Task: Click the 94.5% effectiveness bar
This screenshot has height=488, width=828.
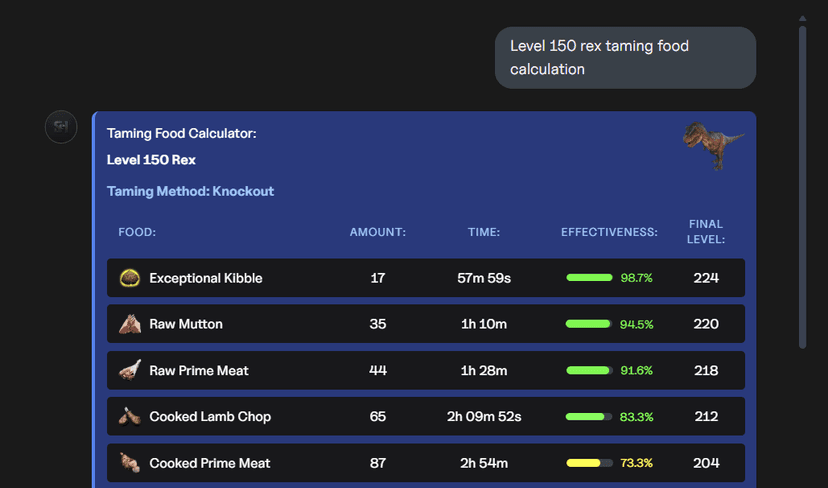Action: point(589,324)
